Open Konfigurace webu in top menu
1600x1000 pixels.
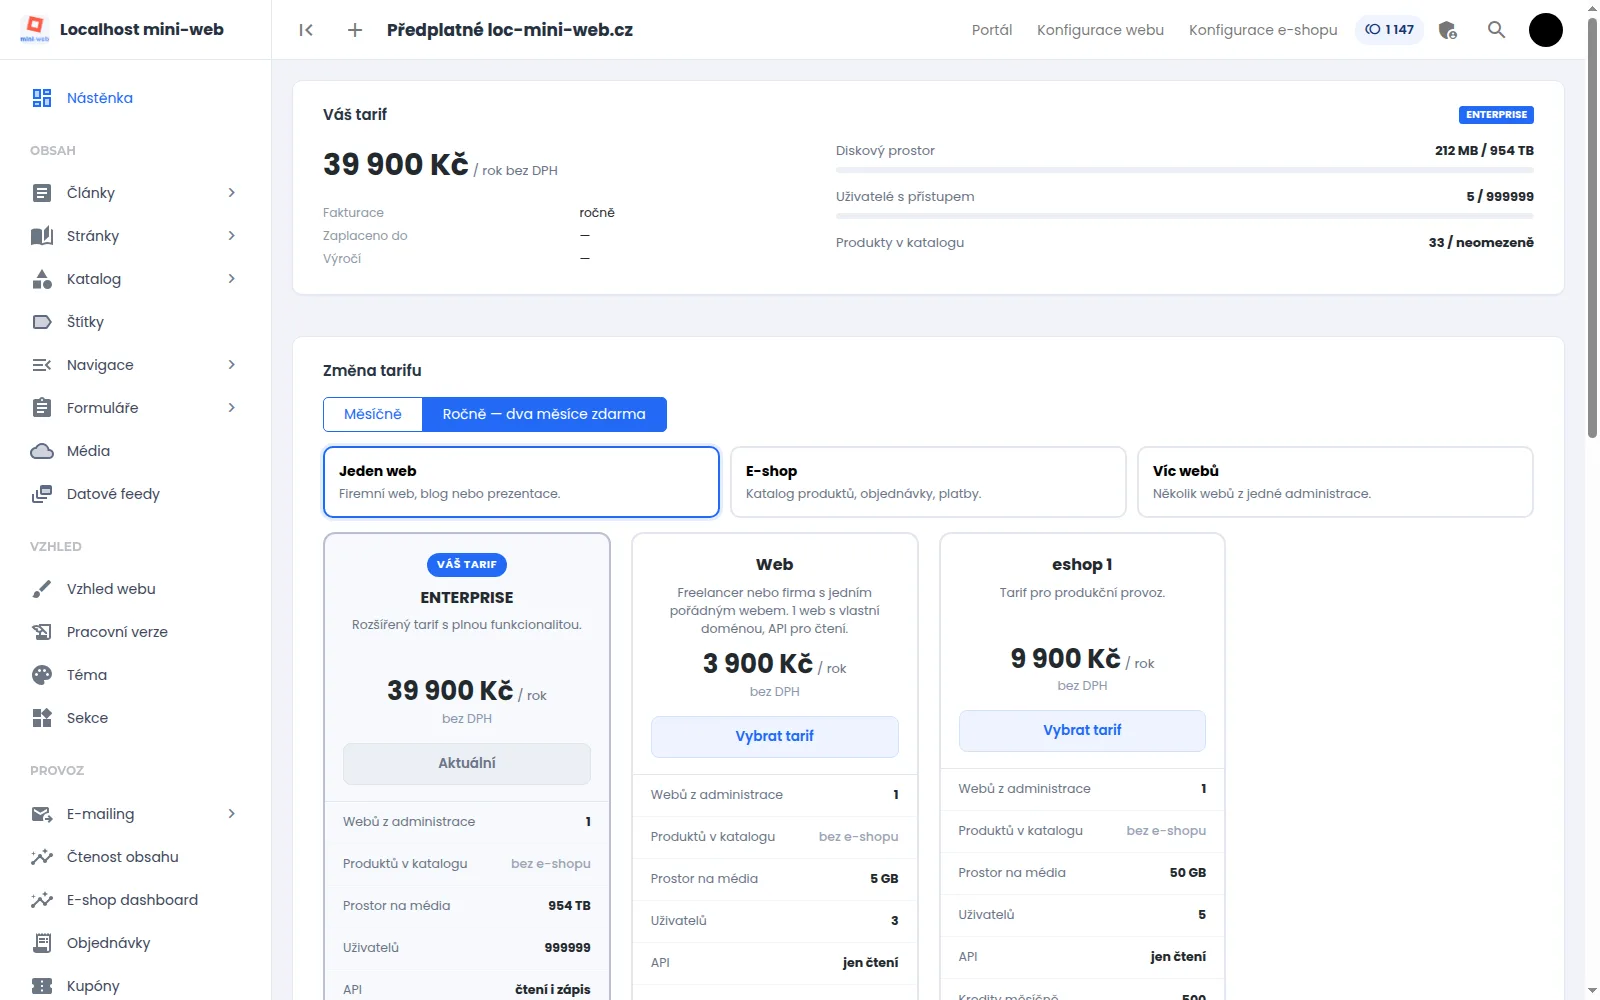tap(1100, 30)
